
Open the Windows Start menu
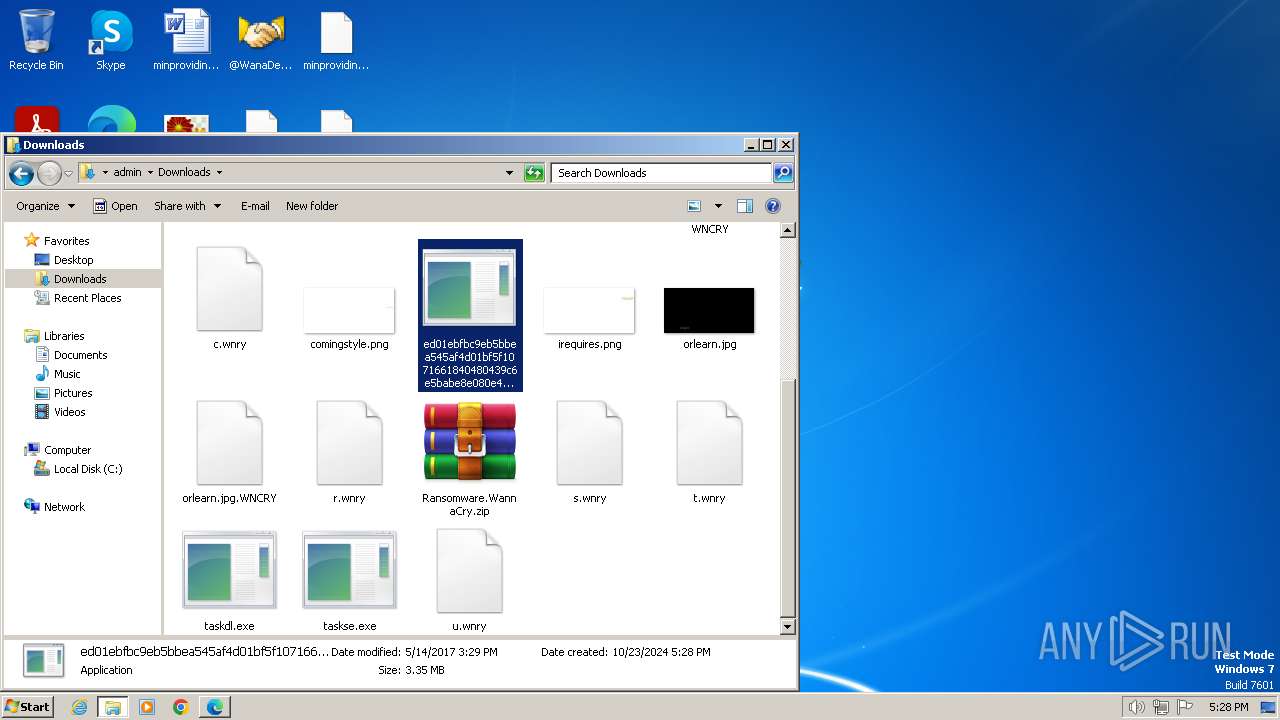click(x=27, y=706)
